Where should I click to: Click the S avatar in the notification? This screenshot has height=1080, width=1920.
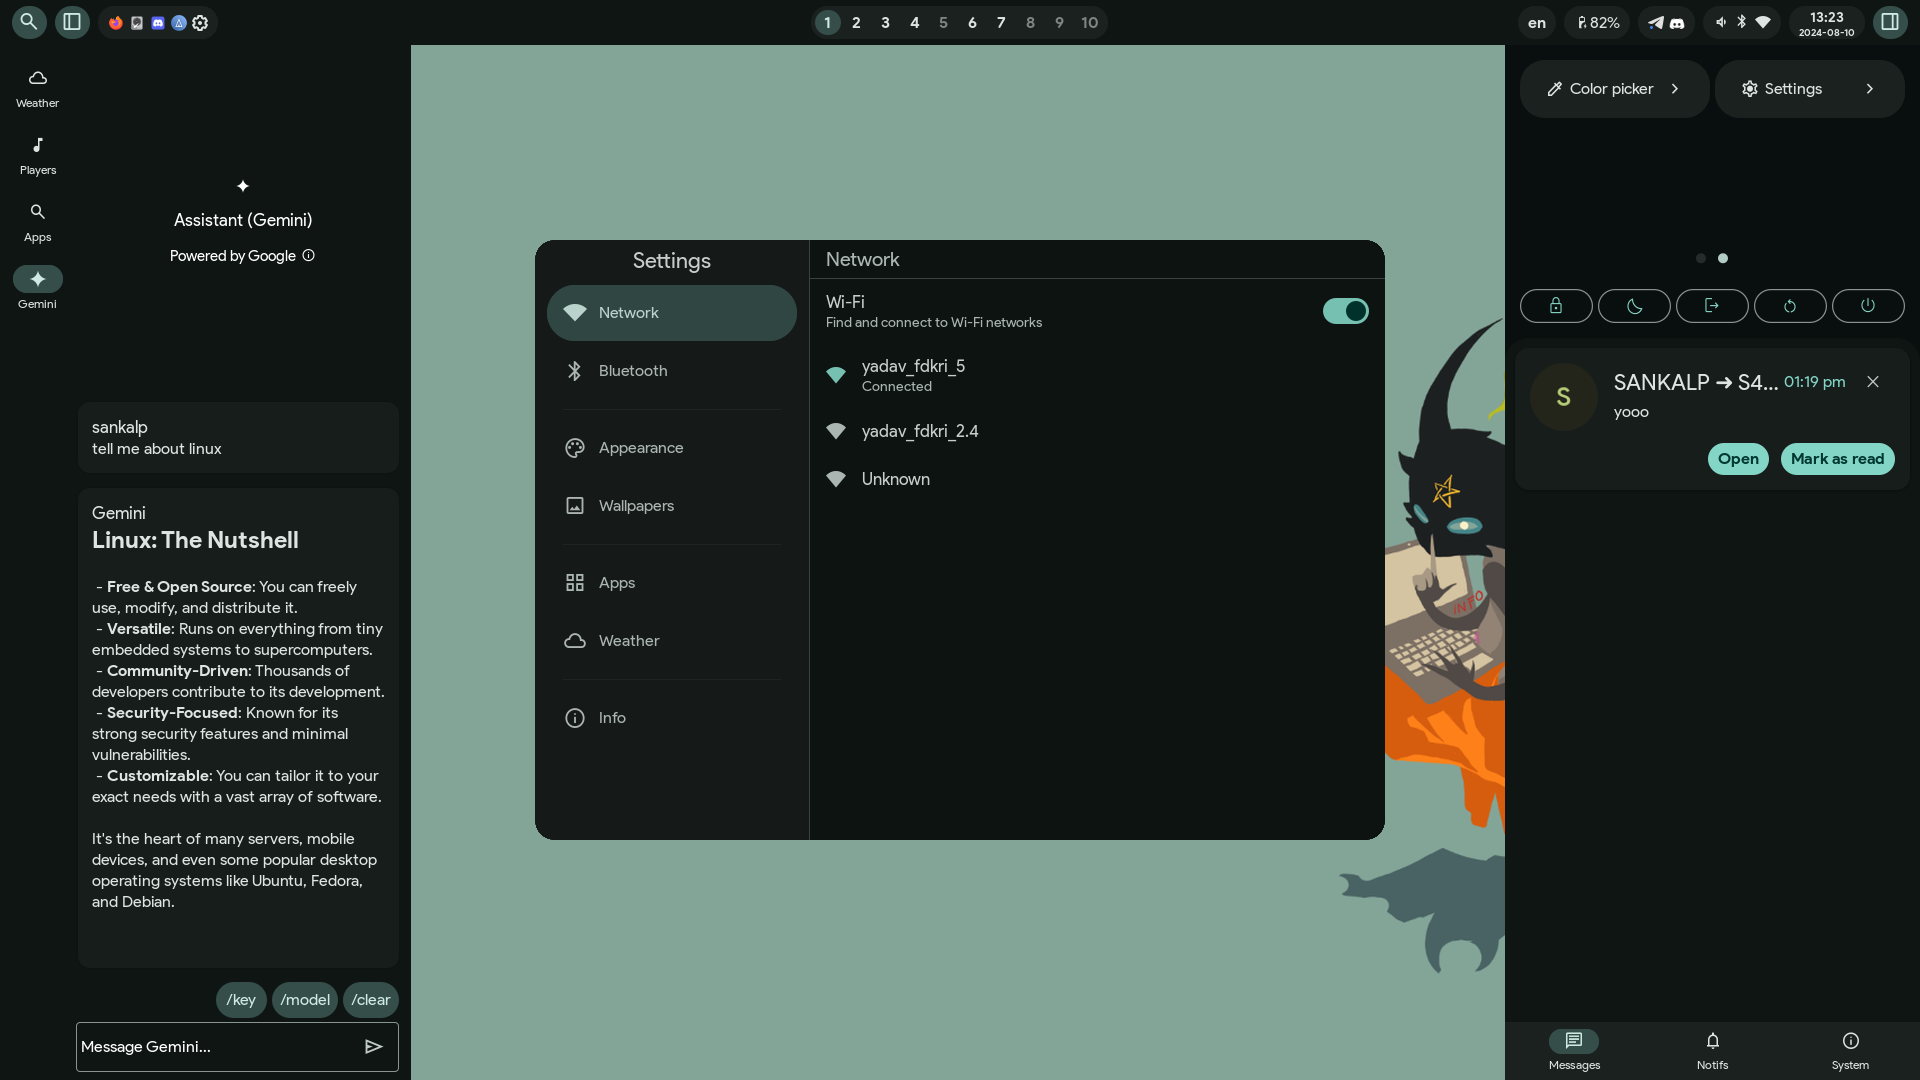point(1563,397)
